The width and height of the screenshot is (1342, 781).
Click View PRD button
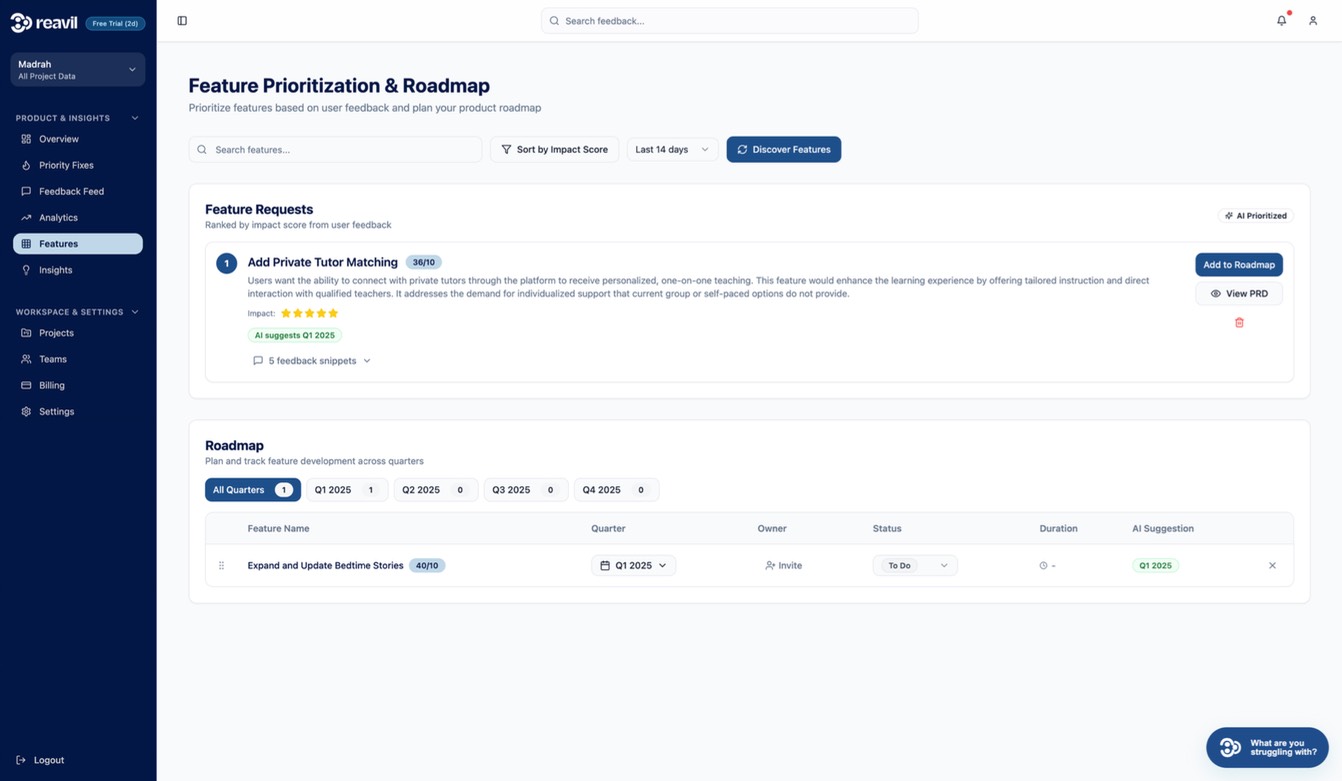coord(1239,294)
